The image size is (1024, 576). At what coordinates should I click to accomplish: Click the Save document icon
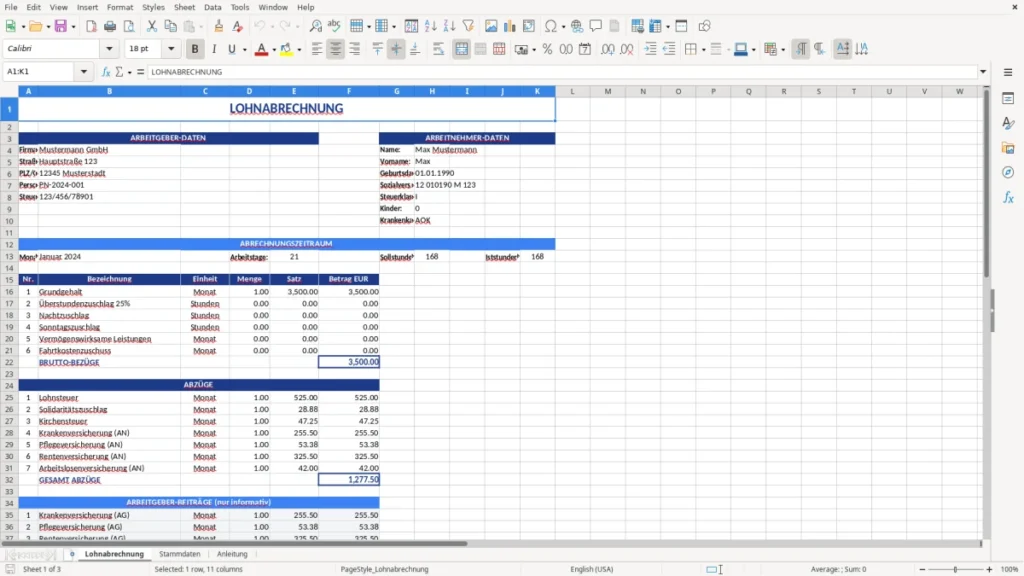coord(61,26)
